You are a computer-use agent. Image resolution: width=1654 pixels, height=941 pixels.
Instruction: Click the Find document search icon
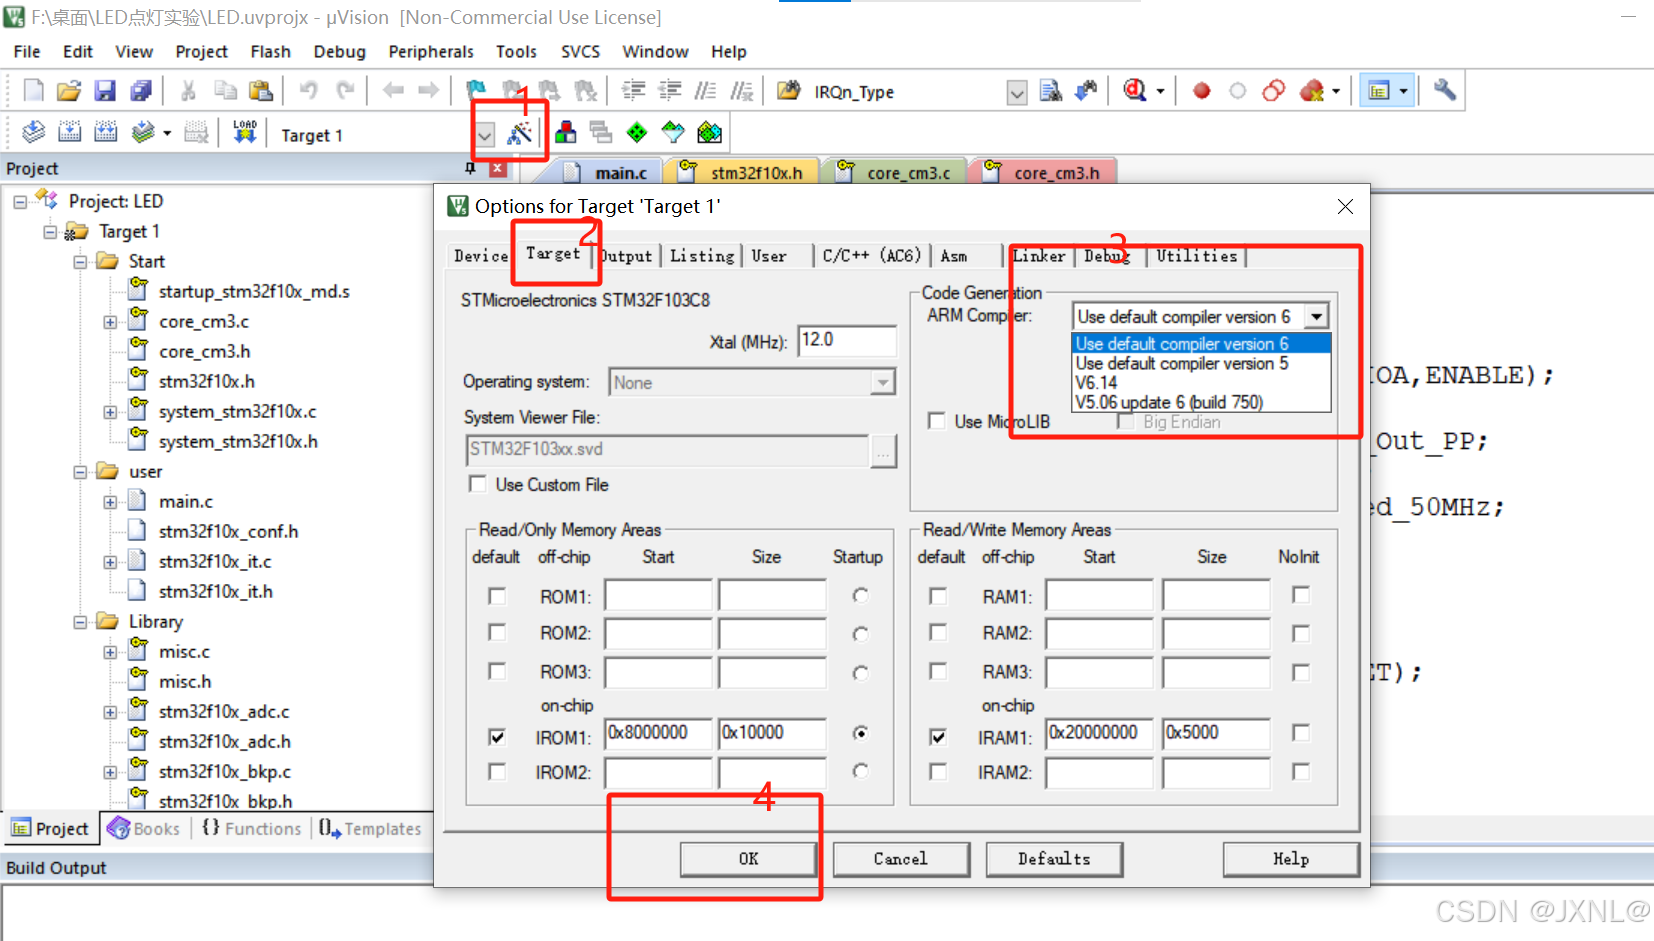coord(1050,91)
